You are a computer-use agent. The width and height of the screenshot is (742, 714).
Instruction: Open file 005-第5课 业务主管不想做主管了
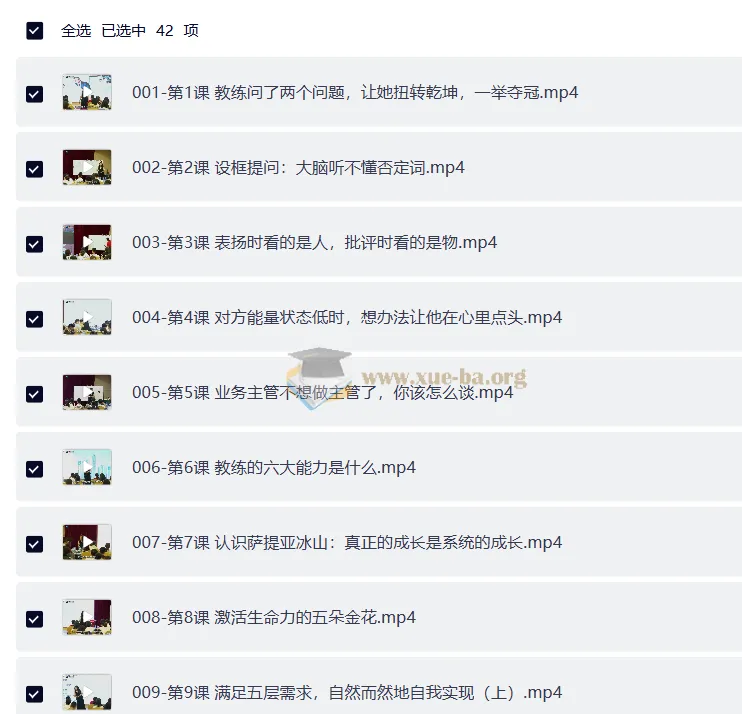tap(322, 392)
